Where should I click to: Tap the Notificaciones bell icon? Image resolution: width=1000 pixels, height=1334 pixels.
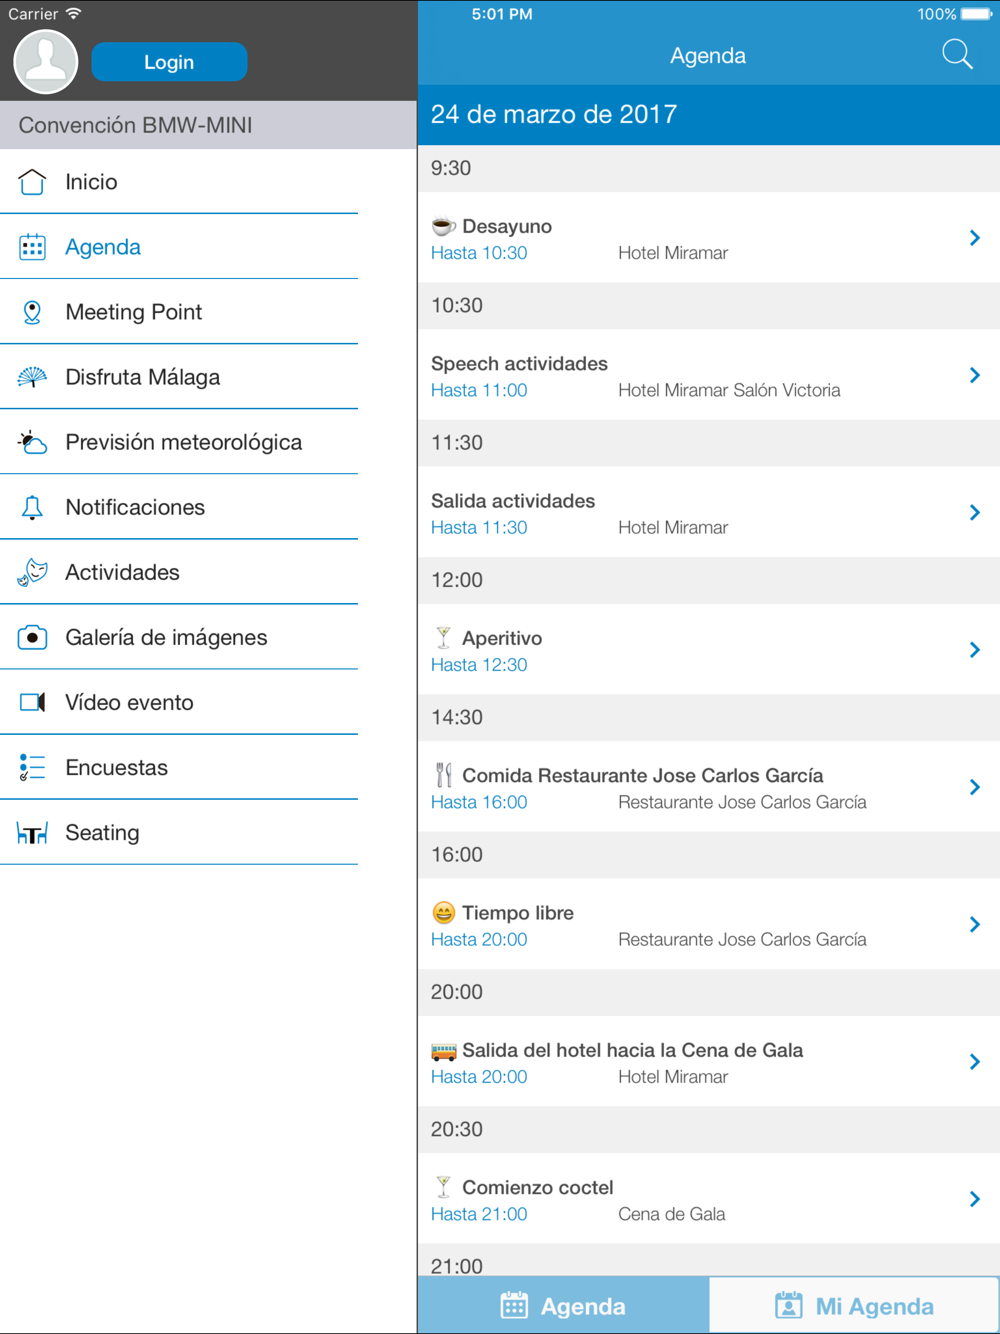pyautogui.click(x=32, y=507)
